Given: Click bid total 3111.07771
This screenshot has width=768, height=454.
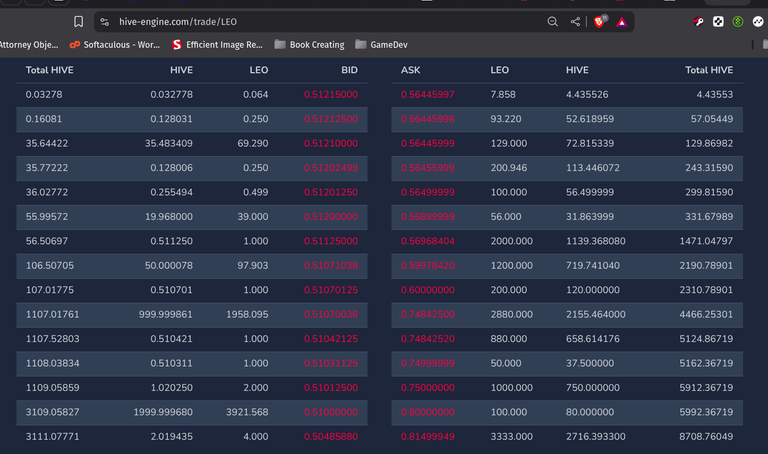Looking at the screenshot, I should pyautogui.click(x=52, y=436).
